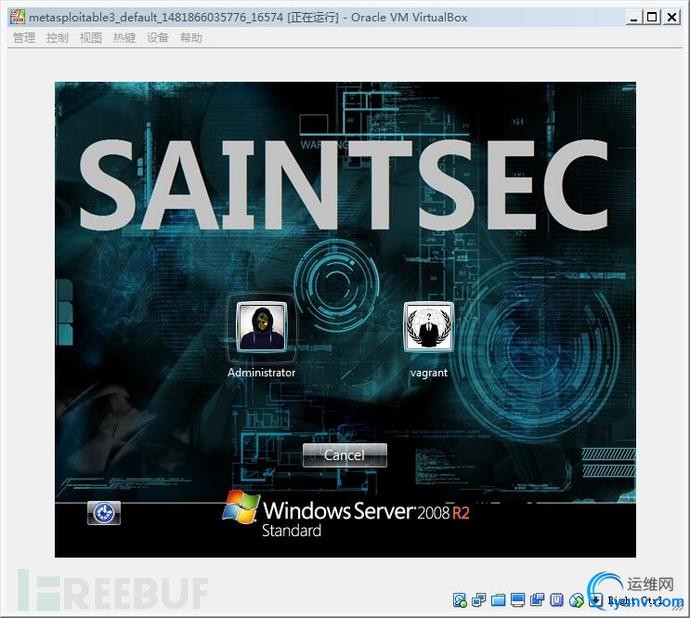Minimize the VirtualBox VM window
This screenshot has height=618, width=690.
(x=634, y=18)
